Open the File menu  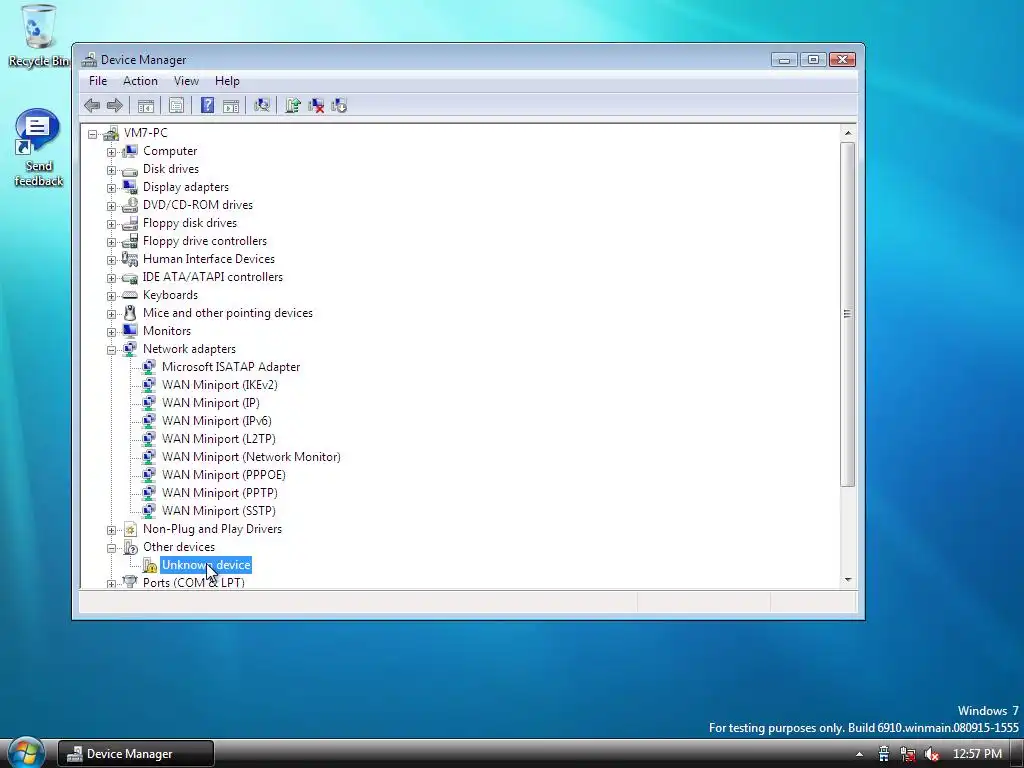(98, 81)
